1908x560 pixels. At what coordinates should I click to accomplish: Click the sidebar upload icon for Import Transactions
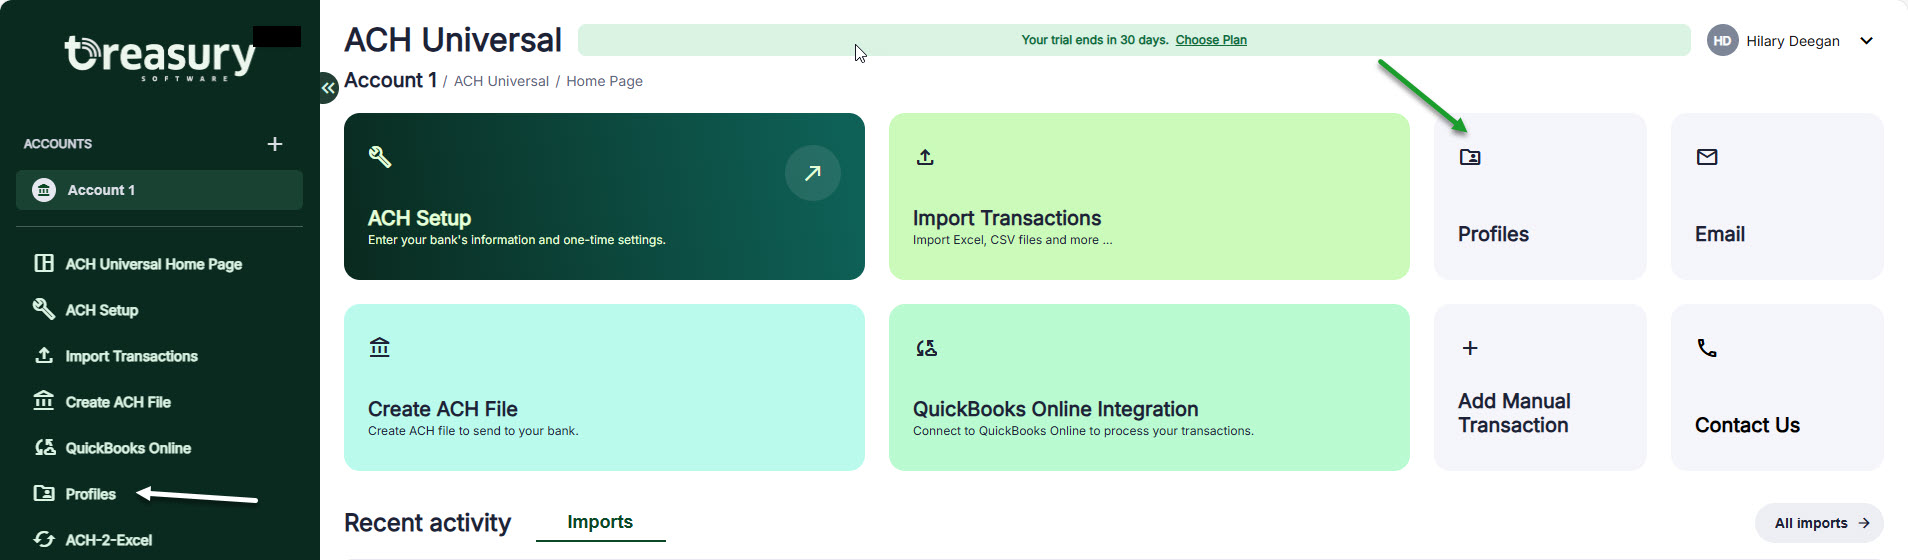click(44, 355)
